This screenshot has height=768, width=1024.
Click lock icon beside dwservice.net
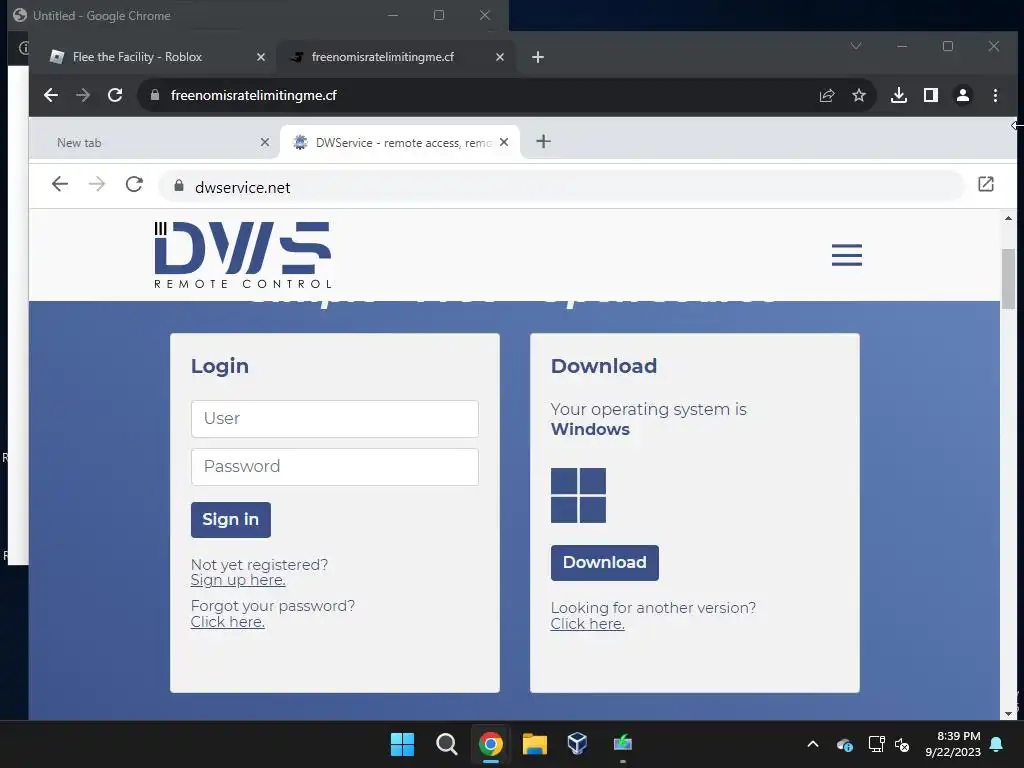pos(179,187)
